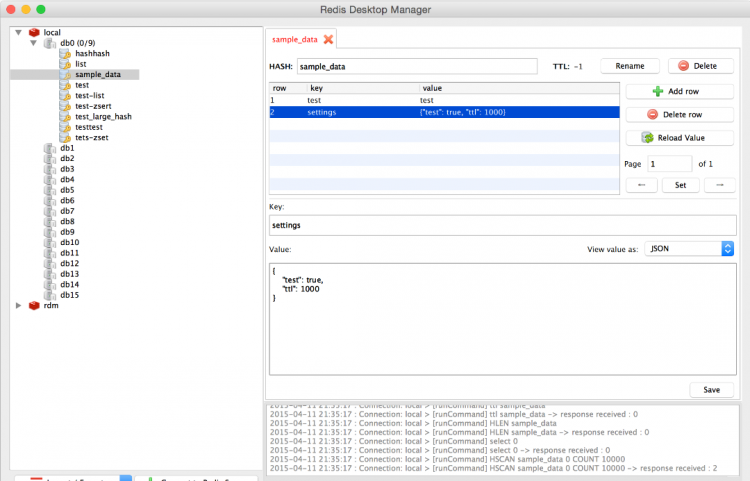Click the key icon beside testtest

tap(65, 127)
